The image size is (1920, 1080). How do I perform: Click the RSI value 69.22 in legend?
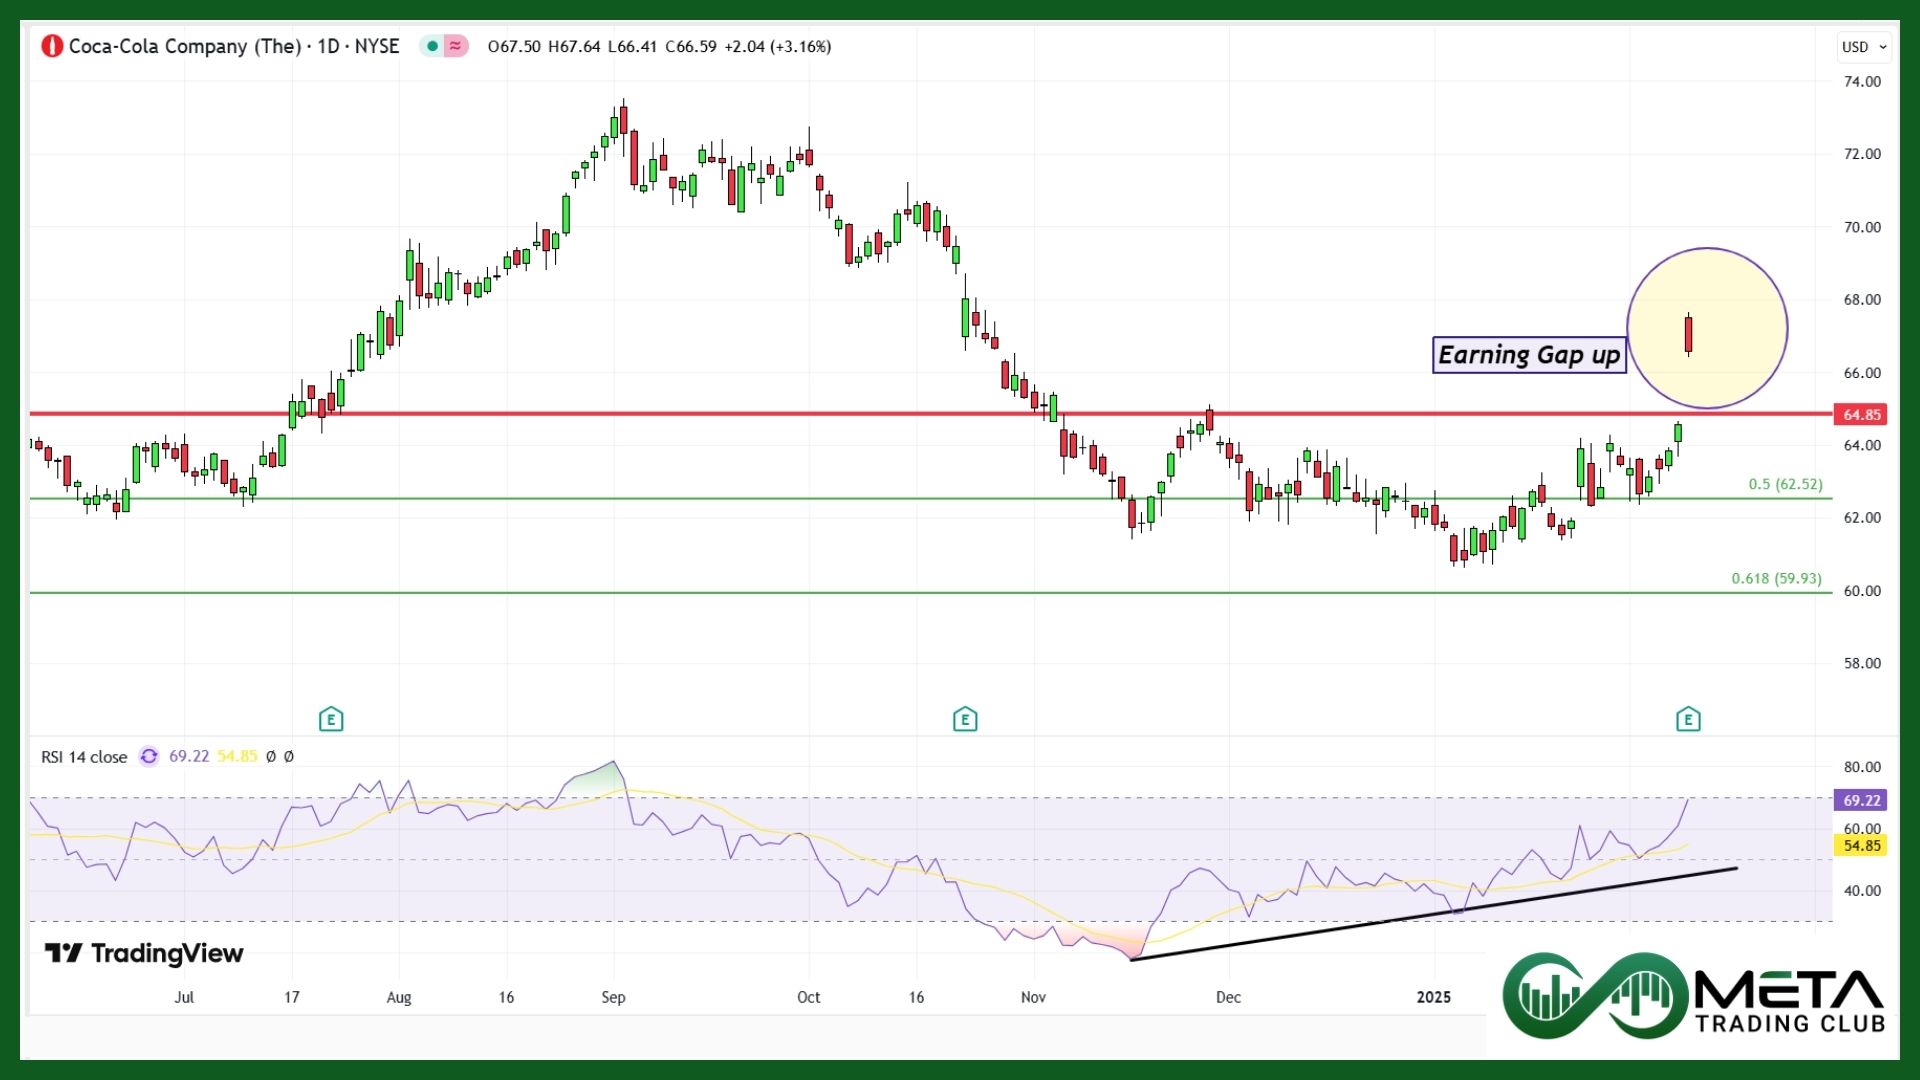[189, 756]
